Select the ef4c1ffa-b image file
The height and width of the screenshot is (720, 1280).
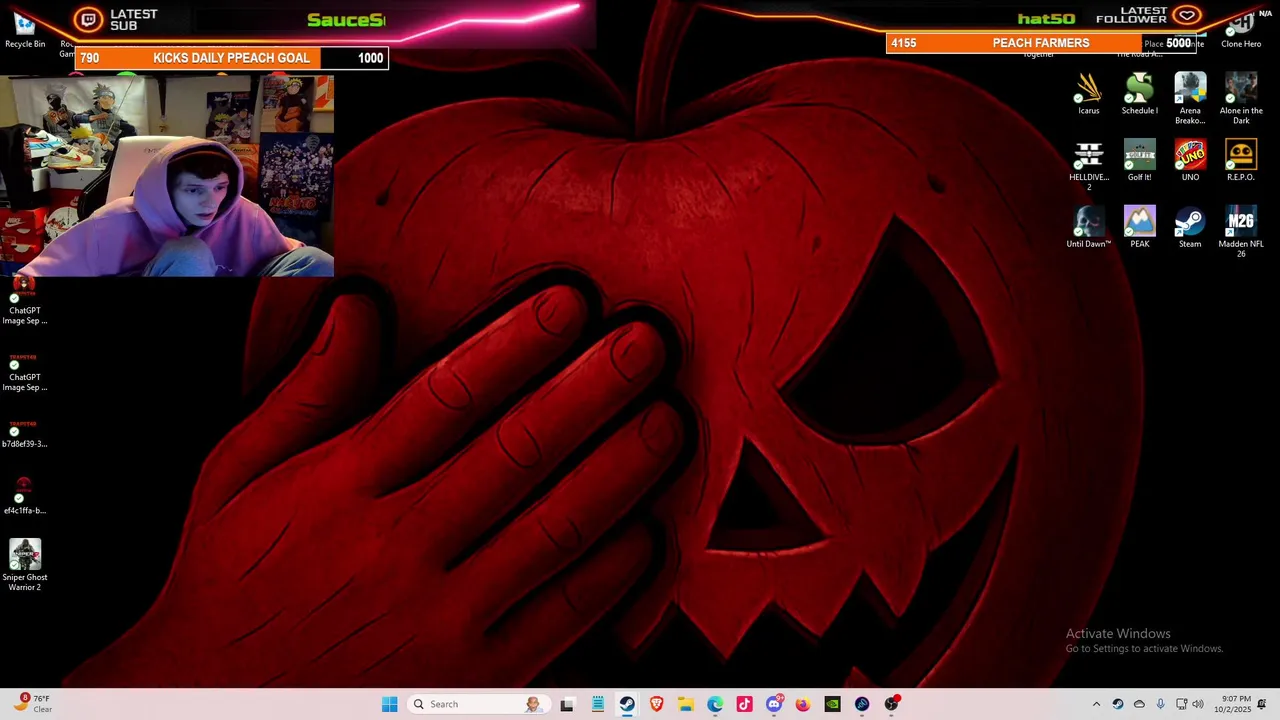pyautogui.click(x=25, y=495)
